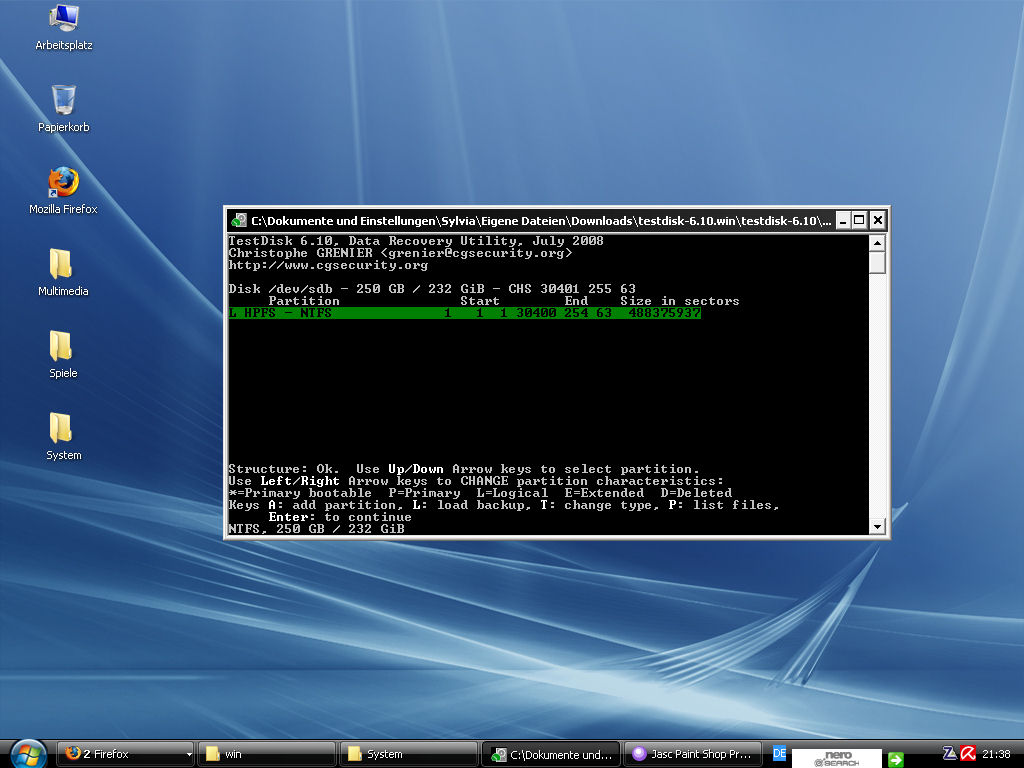Click the C:\Dokumente und... taskbar button

(x=551, y=754)
